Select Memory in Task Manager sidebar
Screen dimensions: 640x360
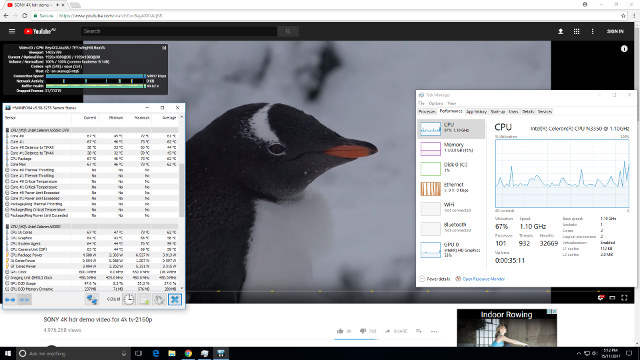pos(451,148)
